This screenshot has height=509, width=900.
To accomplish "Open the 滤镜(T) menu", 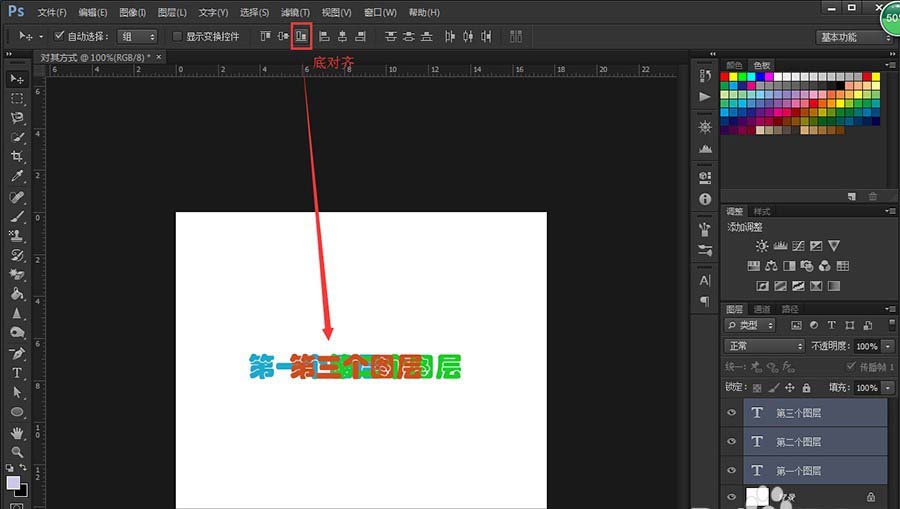I will pos(294,13).
